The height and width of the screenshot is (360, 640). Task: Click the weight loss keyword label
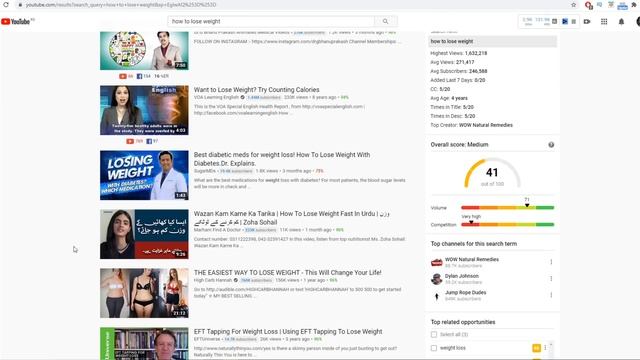(x=453, y=348)
